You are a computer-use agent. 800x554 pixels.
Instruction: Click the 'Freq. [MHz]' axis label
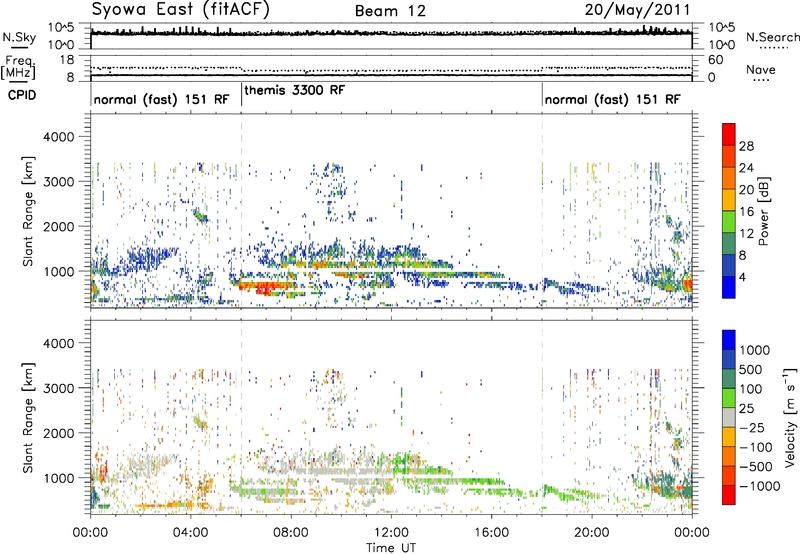tap(19, 67)
